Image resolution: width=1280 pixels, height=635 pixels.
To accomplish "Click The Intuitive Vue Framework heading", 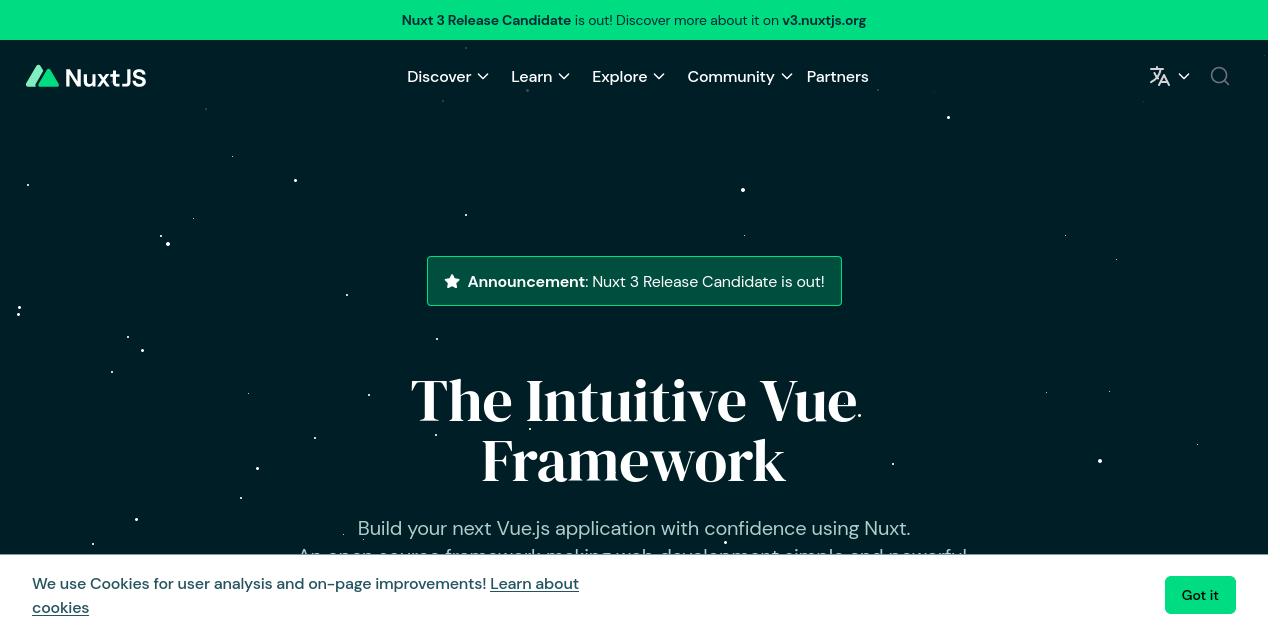I will click(634, 430).
